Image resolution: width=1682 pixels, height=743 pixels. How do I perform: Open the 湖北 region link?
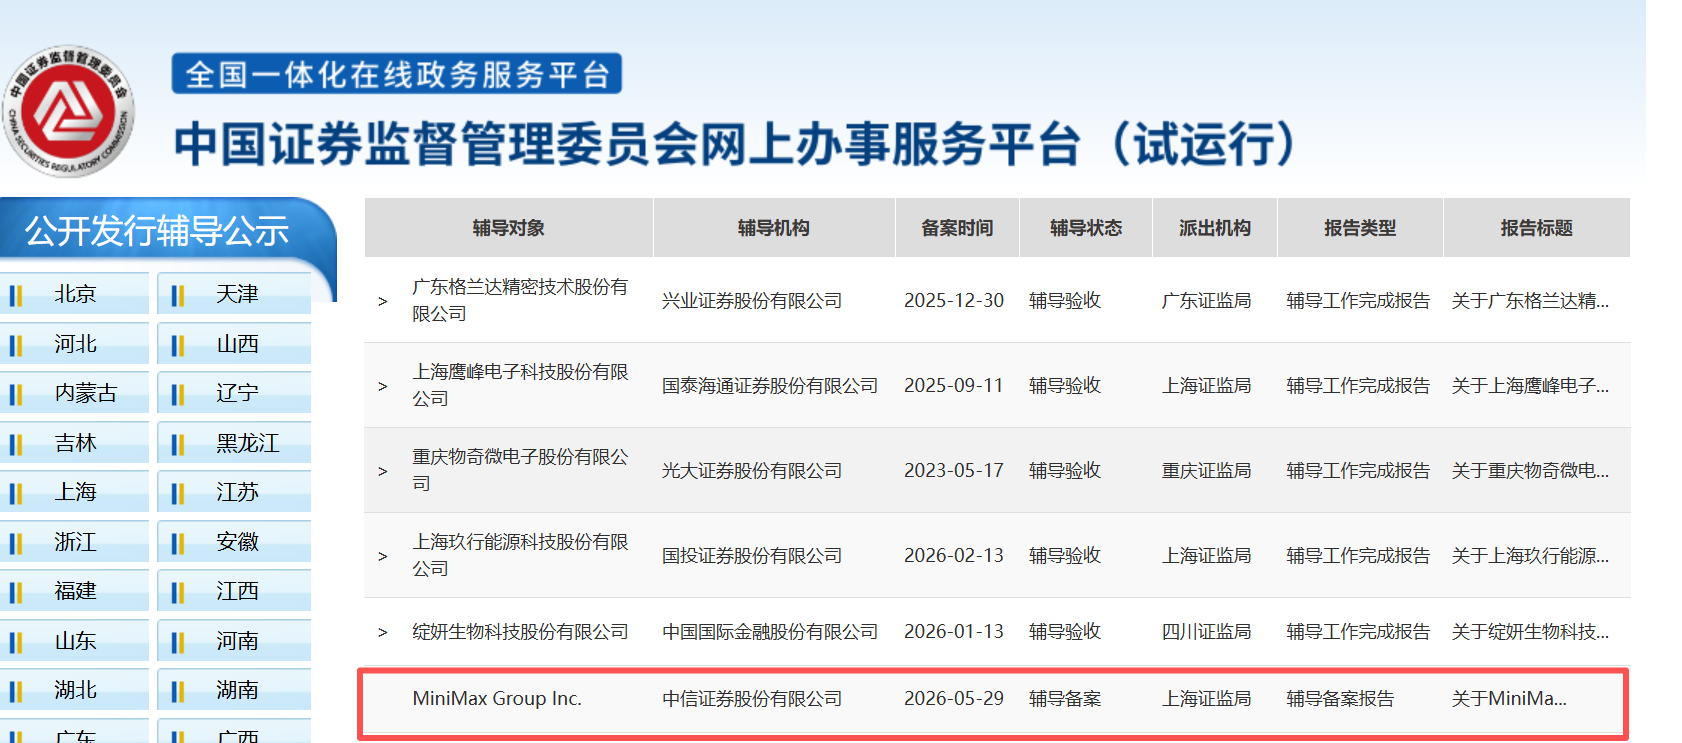coord(75,690)
